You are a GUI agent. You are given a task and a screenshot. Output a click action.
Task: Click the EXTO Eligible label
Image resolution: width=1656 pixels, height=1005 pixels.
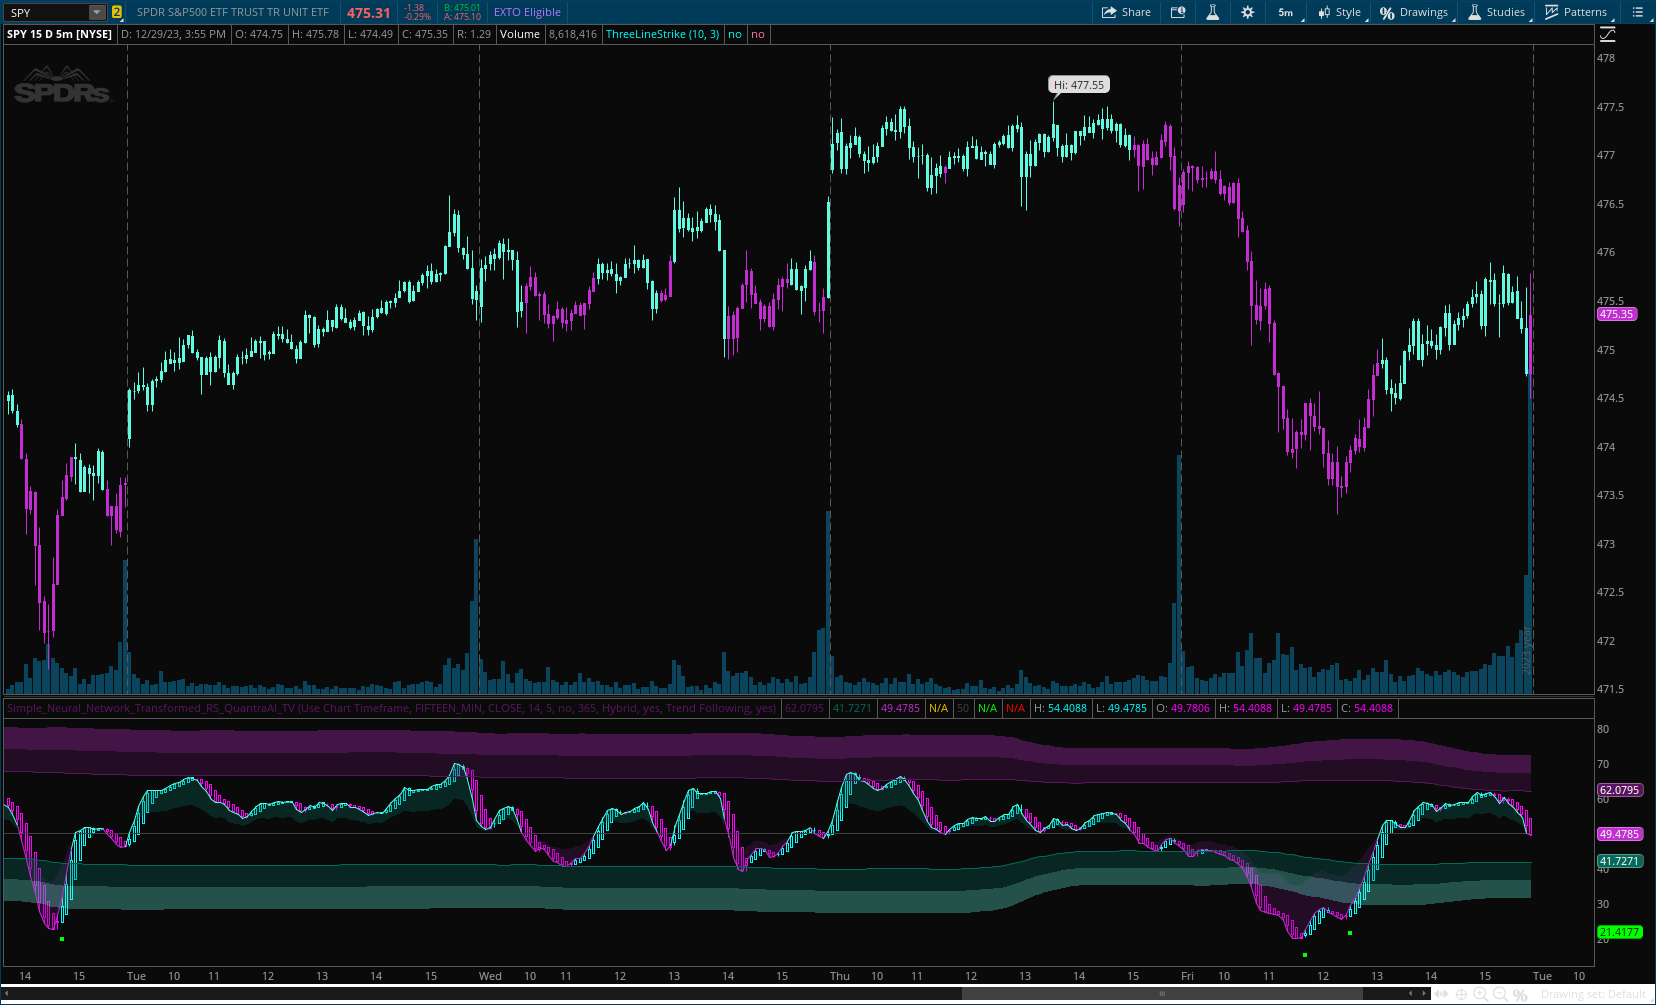[527, 12]
